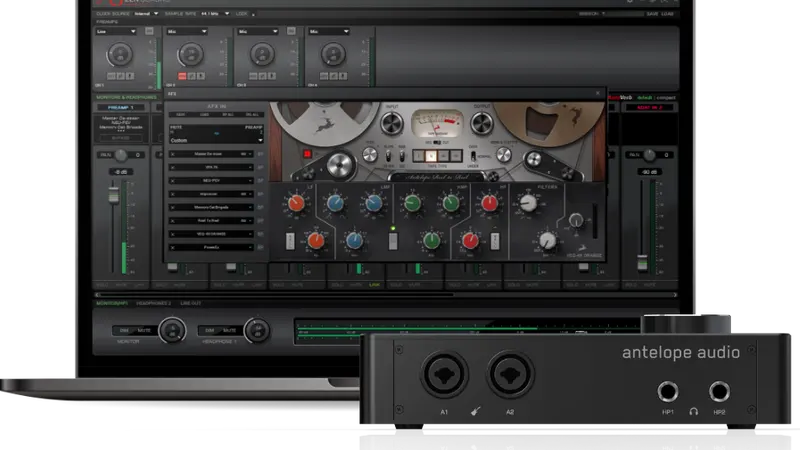
Task: Mute the Headphone 1 output
Action: (228, 330)
